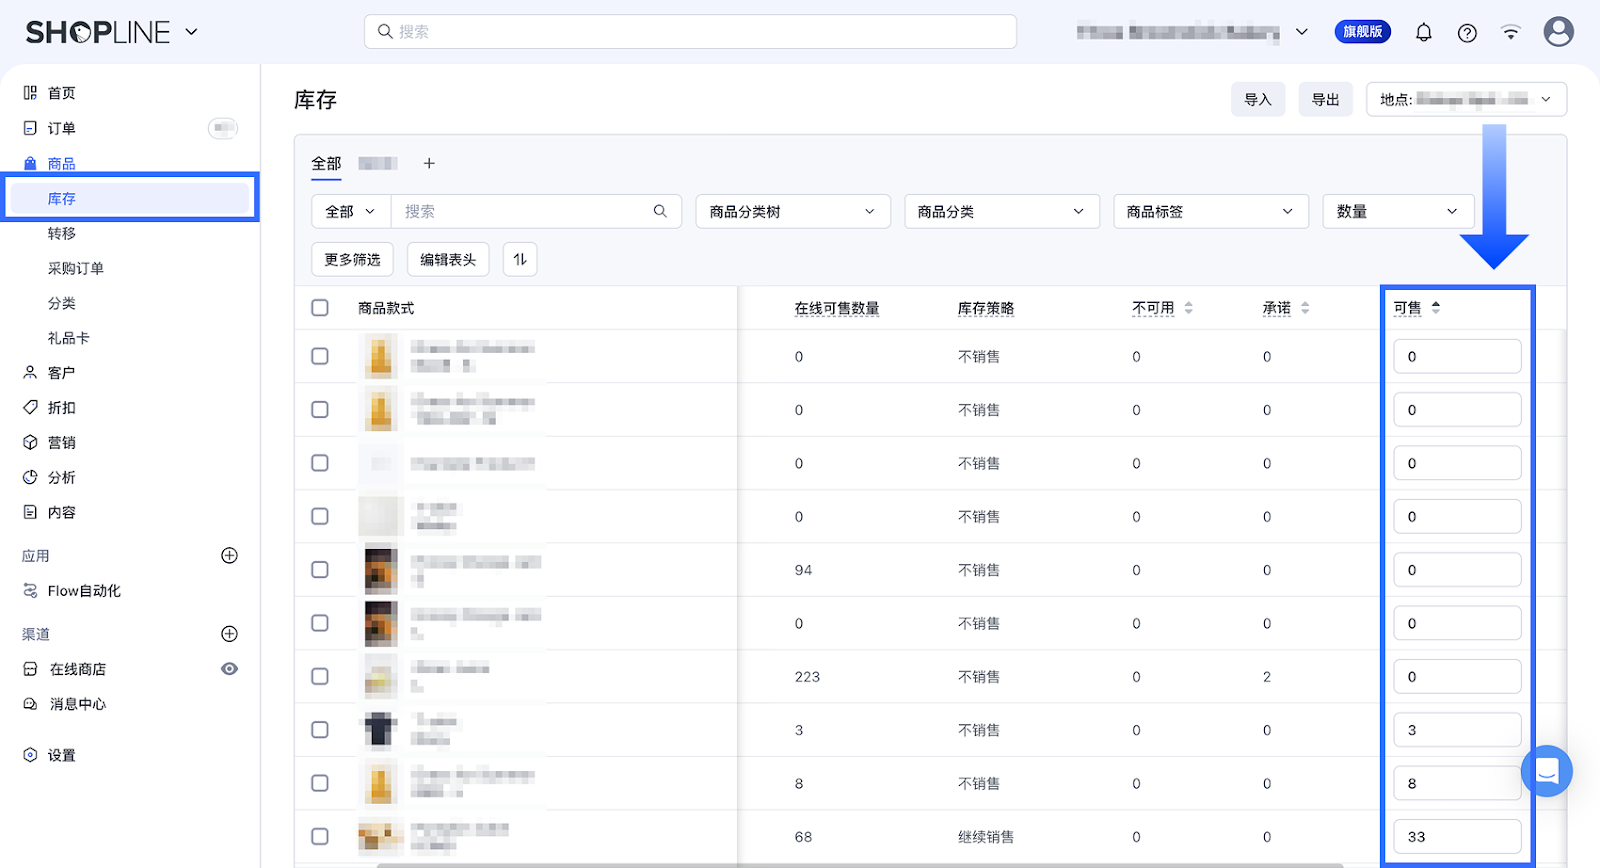
Task: Add a sales channel with plus icon
Action: click(229, 634)
